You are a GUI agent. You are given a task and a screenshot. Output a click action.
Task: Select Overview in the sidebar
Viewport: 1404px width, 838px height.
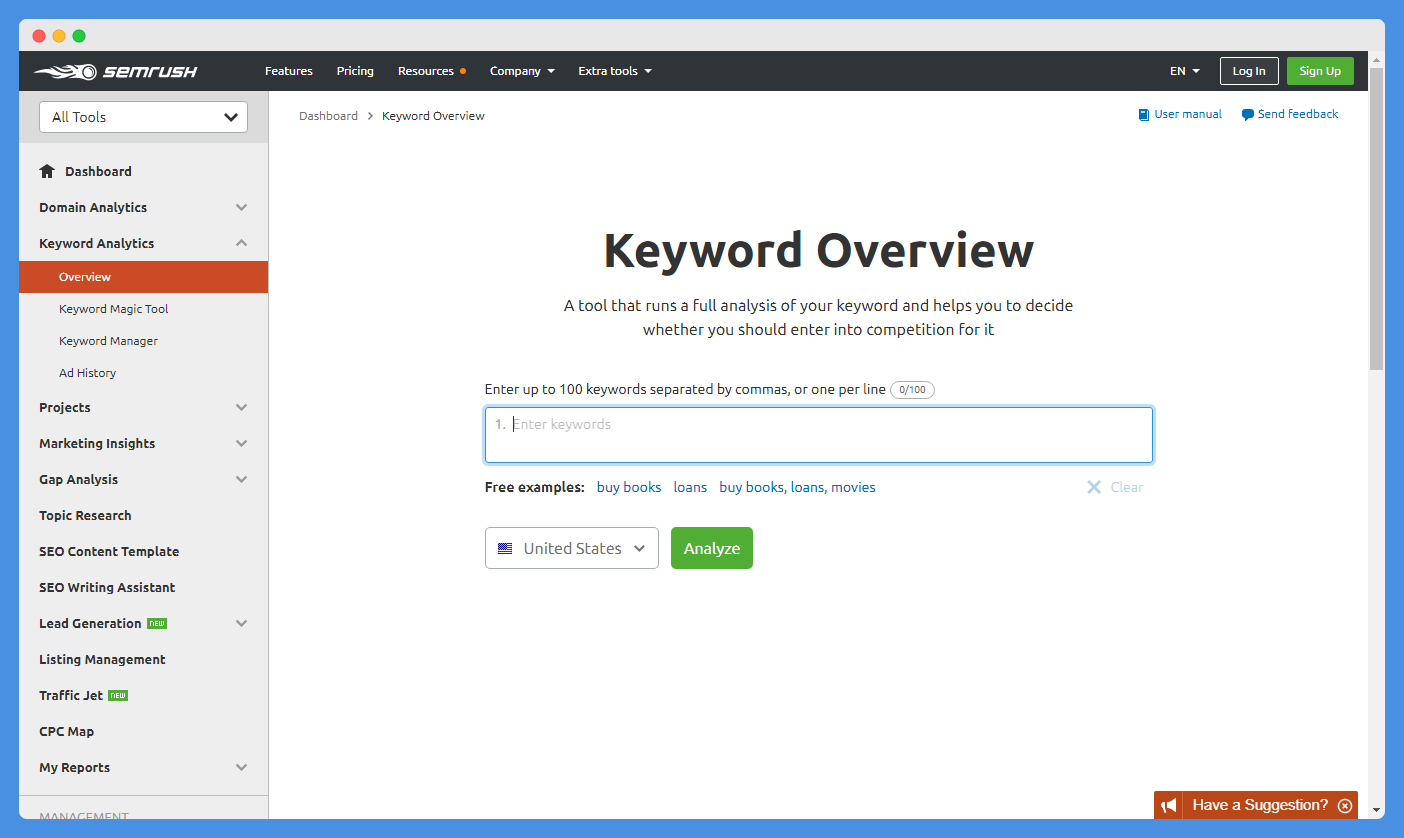coord(143,277)
